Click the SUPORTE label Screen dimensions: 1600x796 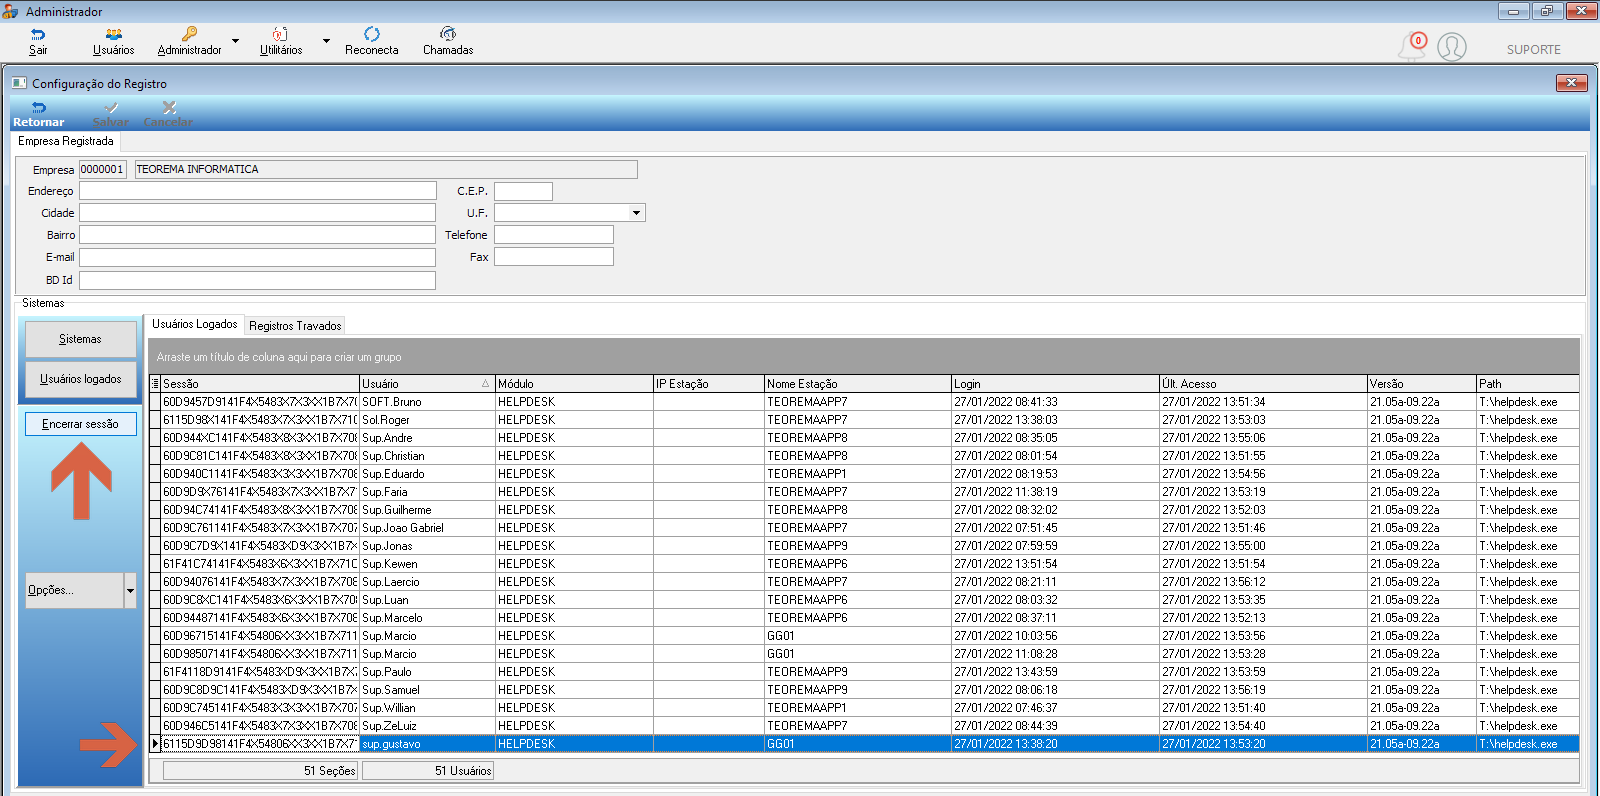click(x=1533, y=50)
